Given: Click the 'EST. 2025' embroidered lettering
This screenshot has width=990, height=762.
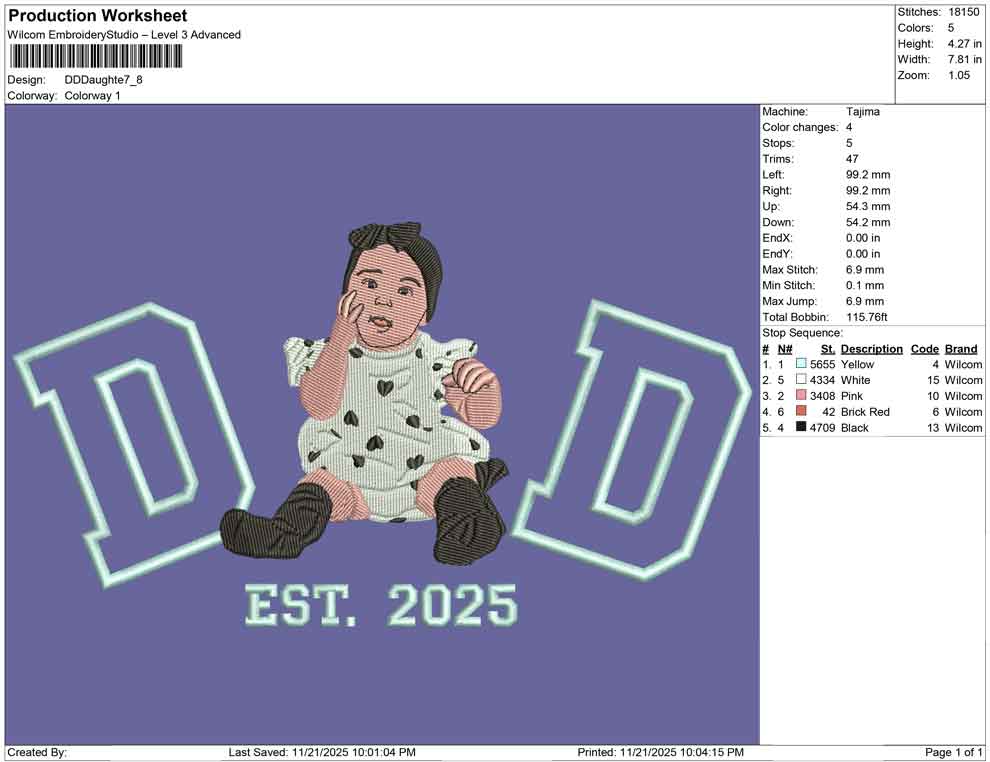Looking at the screenshot, I should tap(381, 604).
